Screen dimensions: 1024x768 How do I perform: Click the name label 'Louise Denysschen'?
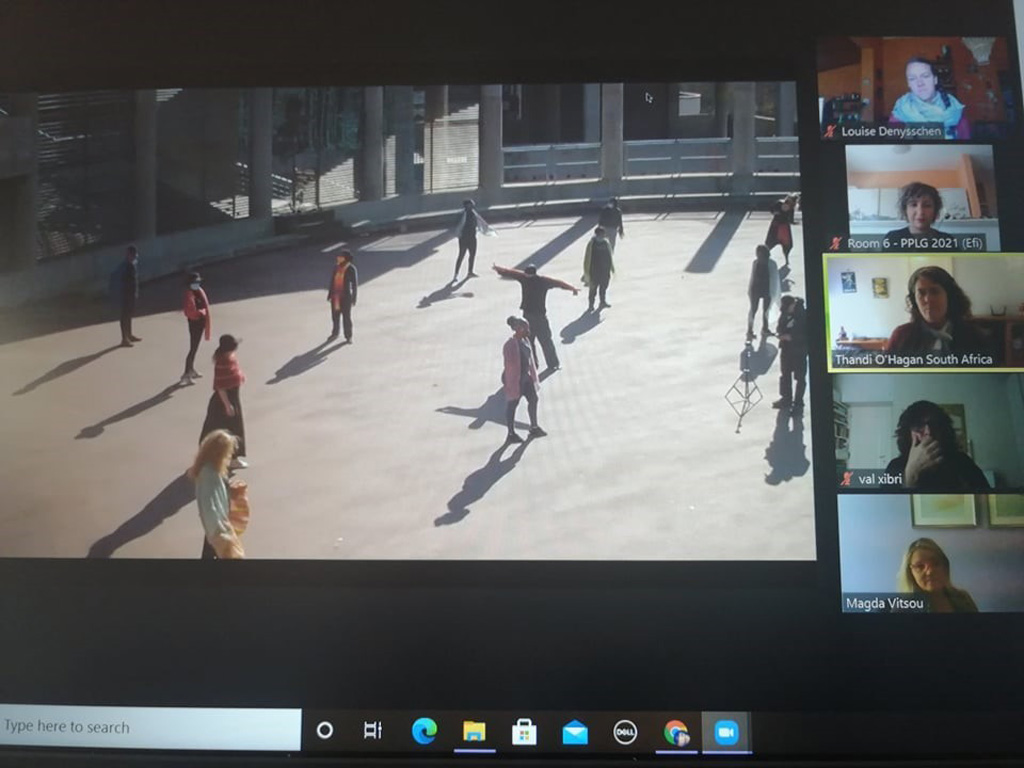point(891,131)
